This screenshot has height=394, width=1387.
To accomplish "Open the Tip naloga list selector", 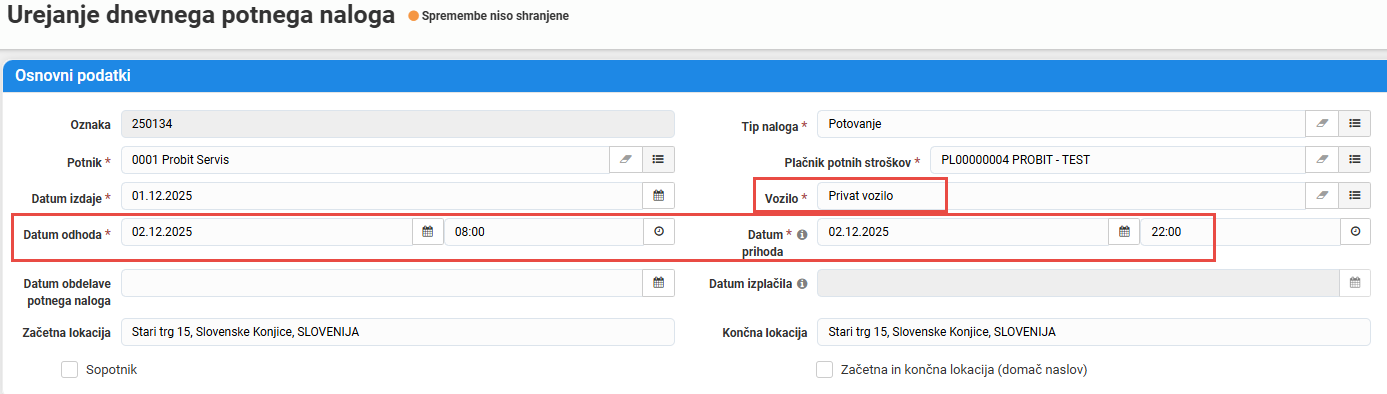I will [x=1354, y=123].
